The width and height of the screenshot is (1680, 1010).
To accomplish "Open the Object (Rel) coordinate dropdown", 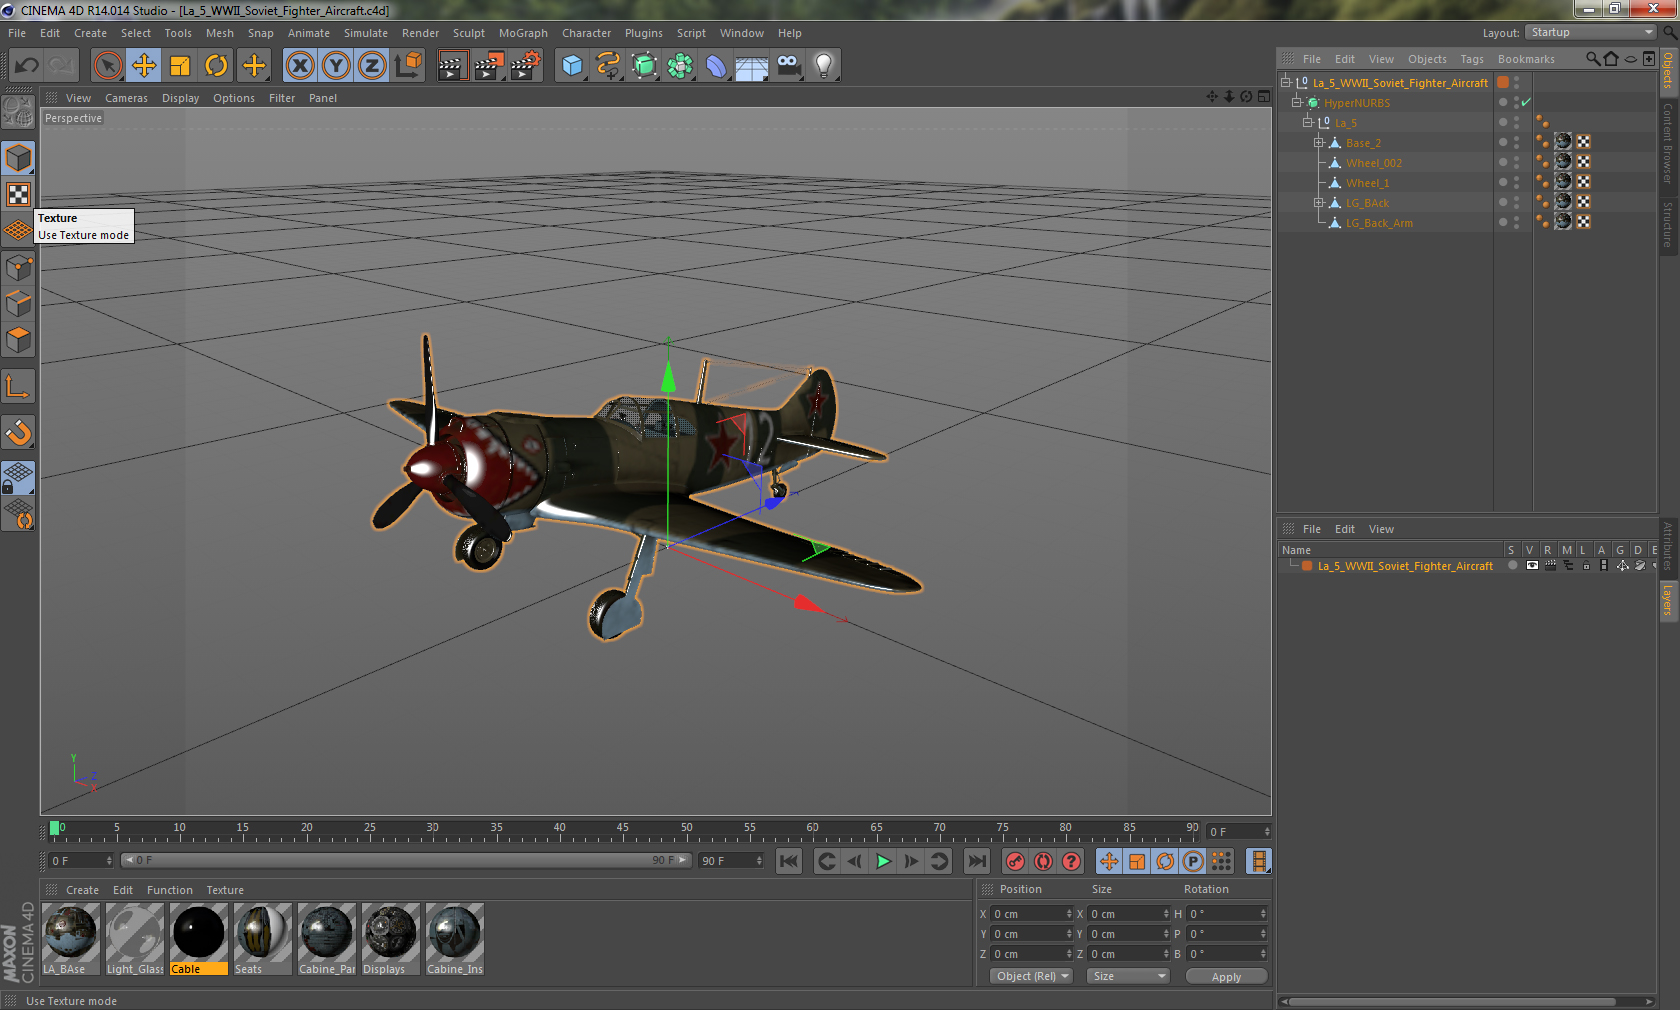I will tap(1032, 976).
